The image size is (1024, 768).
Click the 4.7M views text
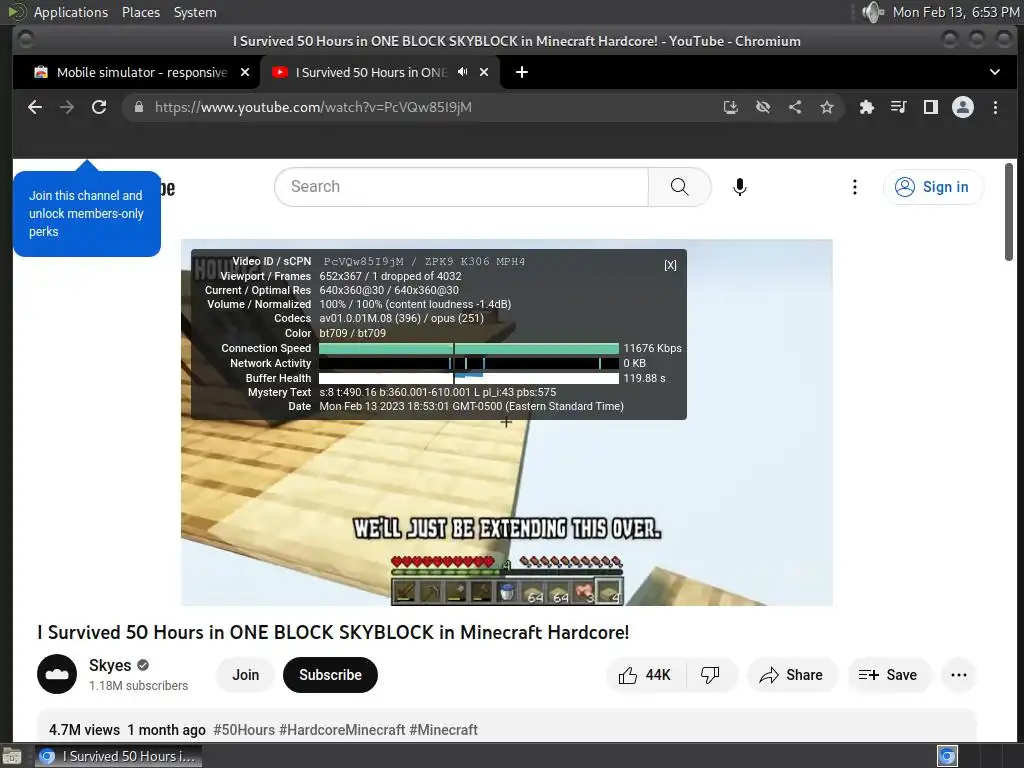tap(84, 729)
